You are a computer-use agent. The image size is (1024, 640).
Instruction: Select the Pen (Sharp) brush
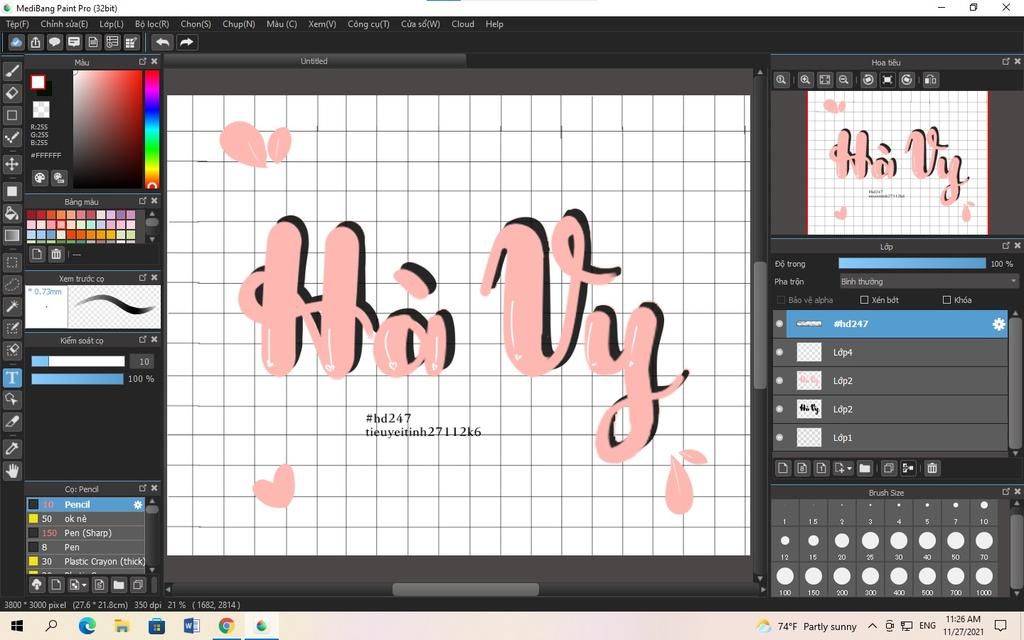[86, 533]
